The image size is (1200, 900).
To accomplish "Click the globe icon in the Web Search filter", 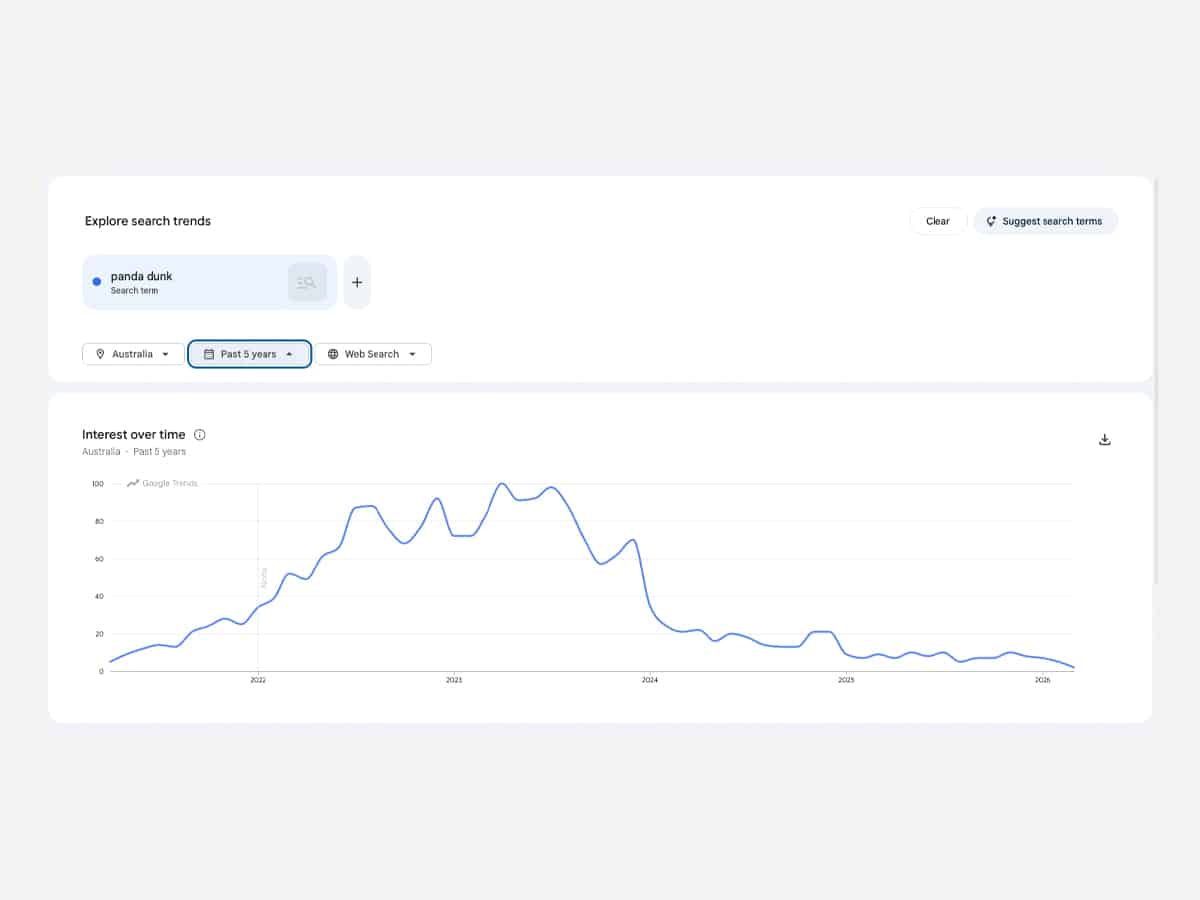I will tap(333, 354).
